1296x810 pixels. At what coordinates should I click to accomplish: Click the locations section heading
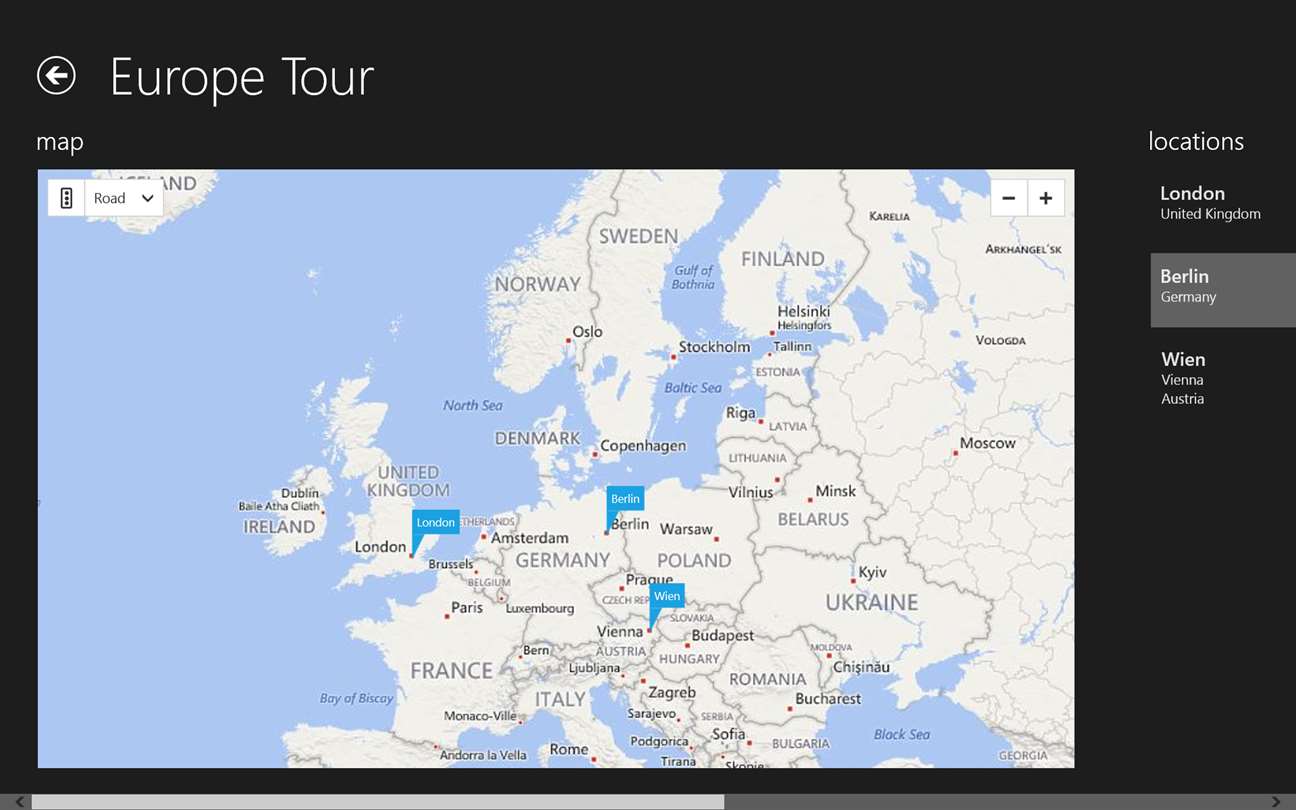[x=1196, y=142]
